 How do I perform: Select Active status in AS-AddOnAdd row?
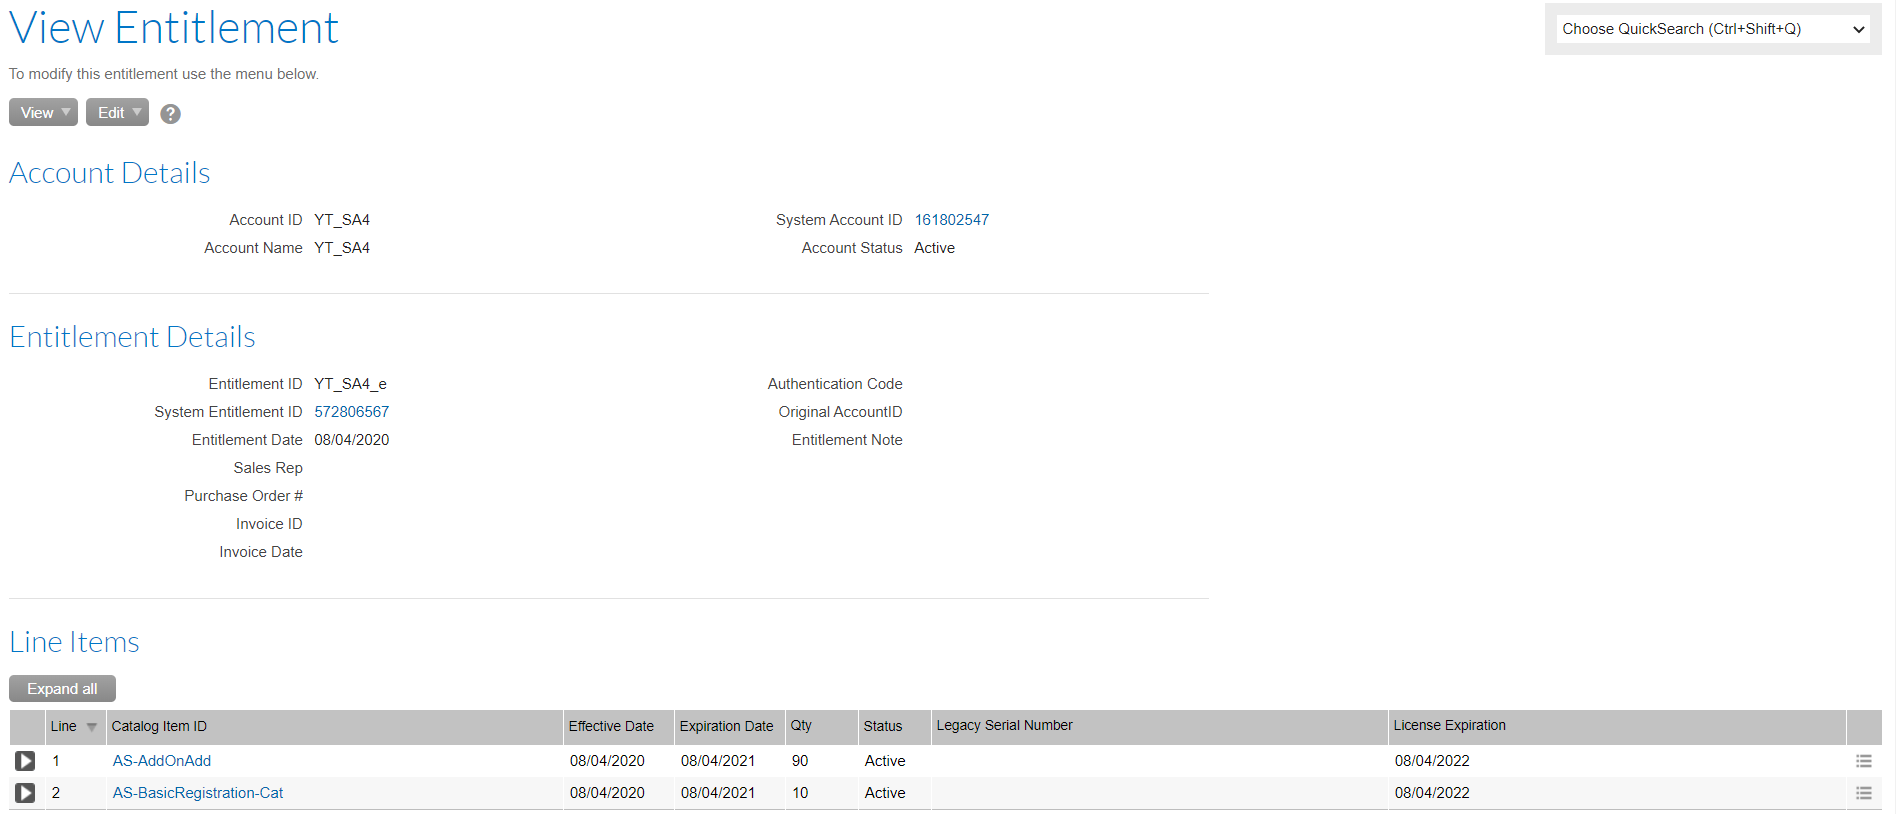(x=885, y=761)
